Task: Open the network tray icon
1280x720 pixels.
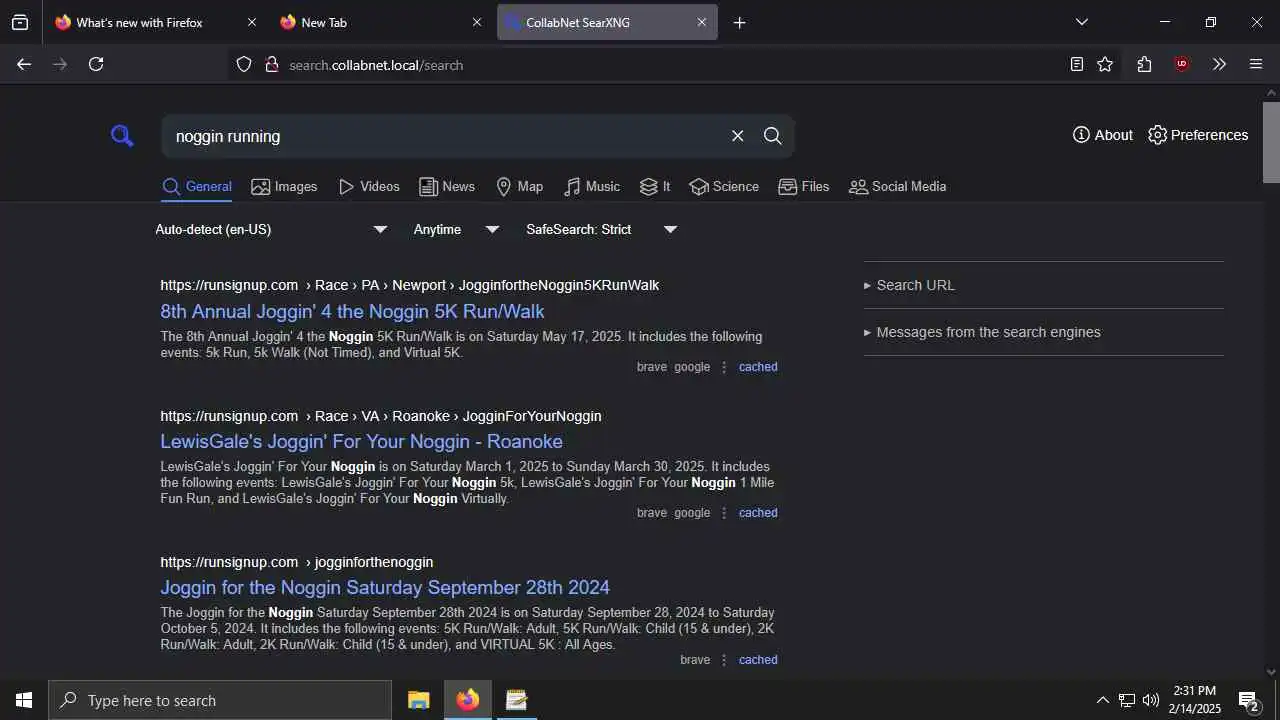Action: (1127, 700)
